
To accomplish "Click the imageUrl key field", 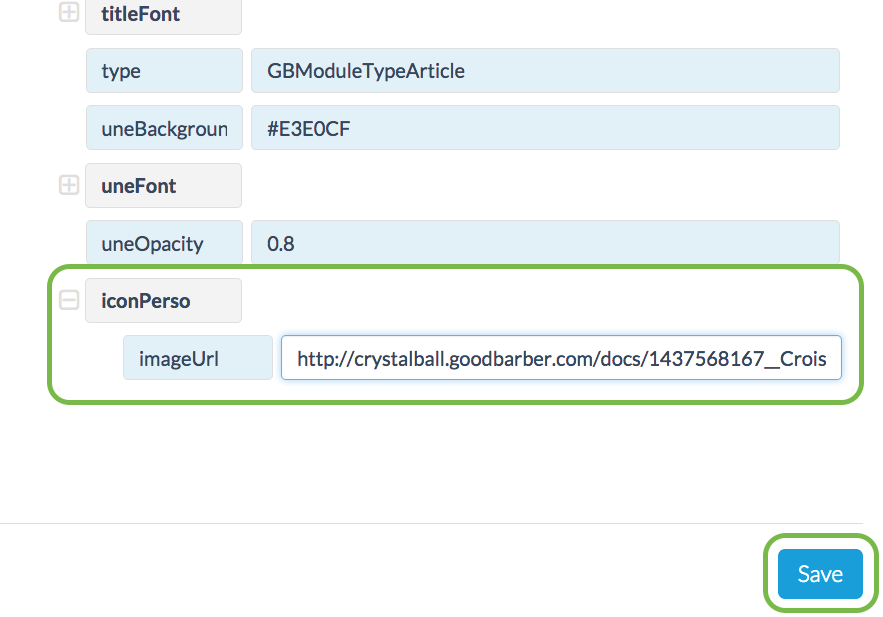I will 198,358.
